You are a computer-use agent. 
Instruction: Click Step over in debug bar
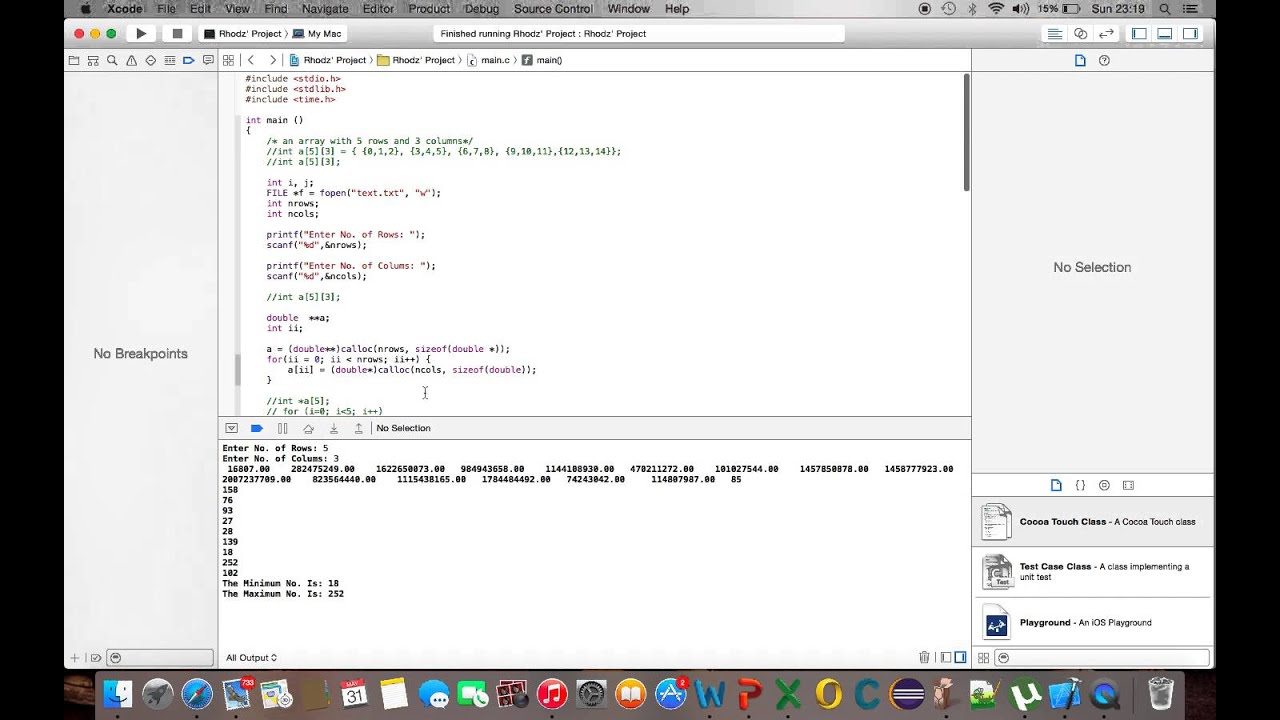(x=308, y=428)
